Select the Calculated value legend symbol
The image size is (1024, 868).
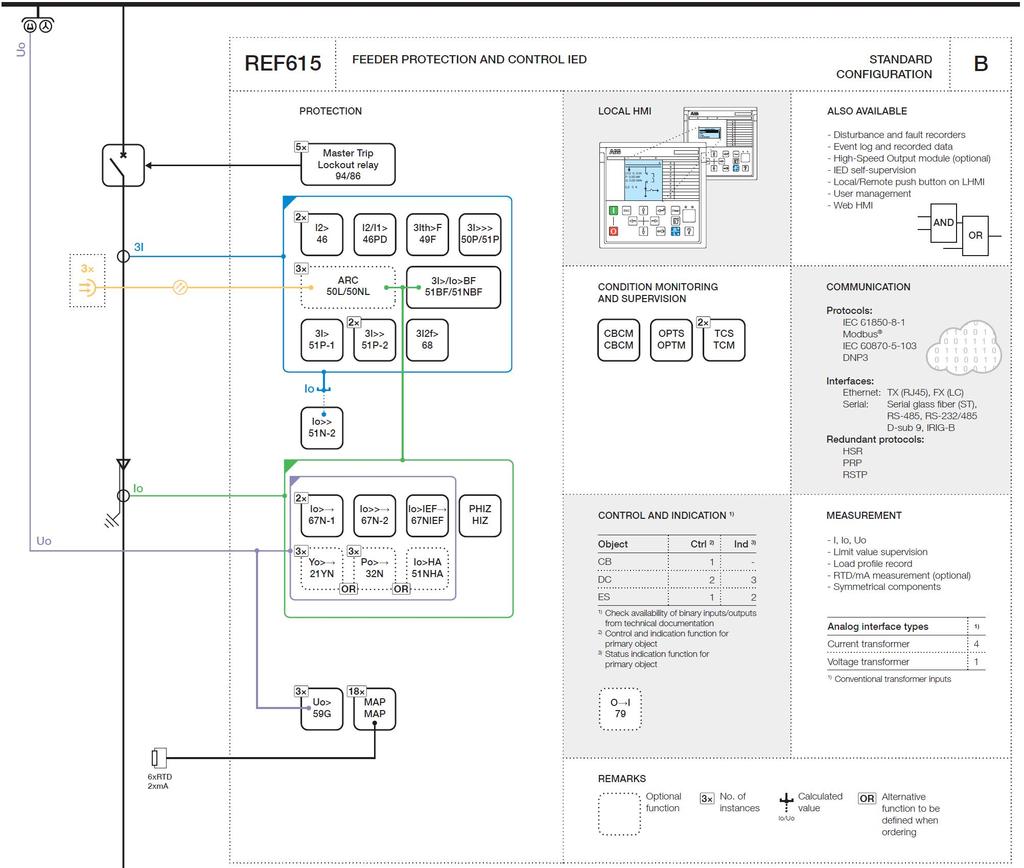(786, 803)
